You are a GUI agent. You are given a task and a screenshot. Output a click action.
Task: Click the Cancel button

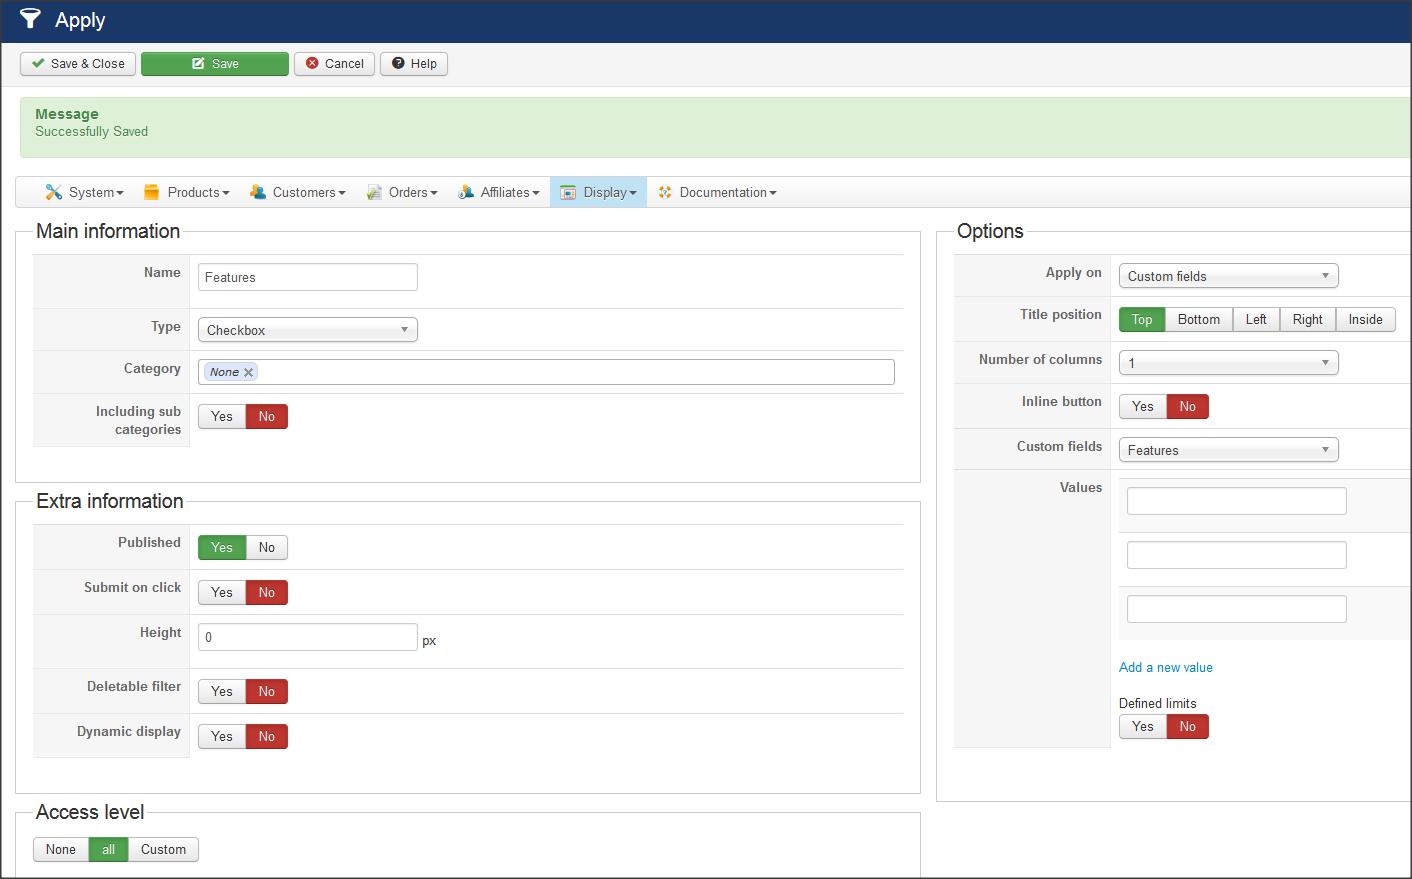tap(335, 64)
